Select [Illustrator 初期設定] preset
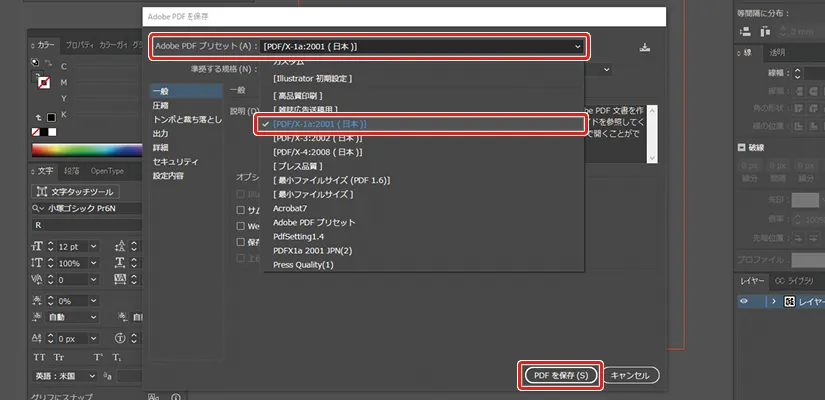The width and height of the screenshot is (825, 400). pyautogui.click(x=424, y=78)
